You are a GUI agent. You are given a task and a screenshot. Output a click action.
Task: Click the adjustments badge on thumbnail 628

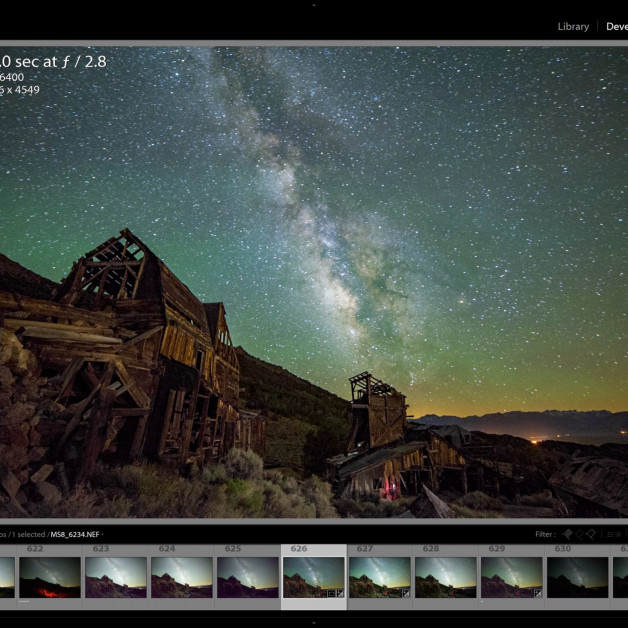click(x=472, y=593)
